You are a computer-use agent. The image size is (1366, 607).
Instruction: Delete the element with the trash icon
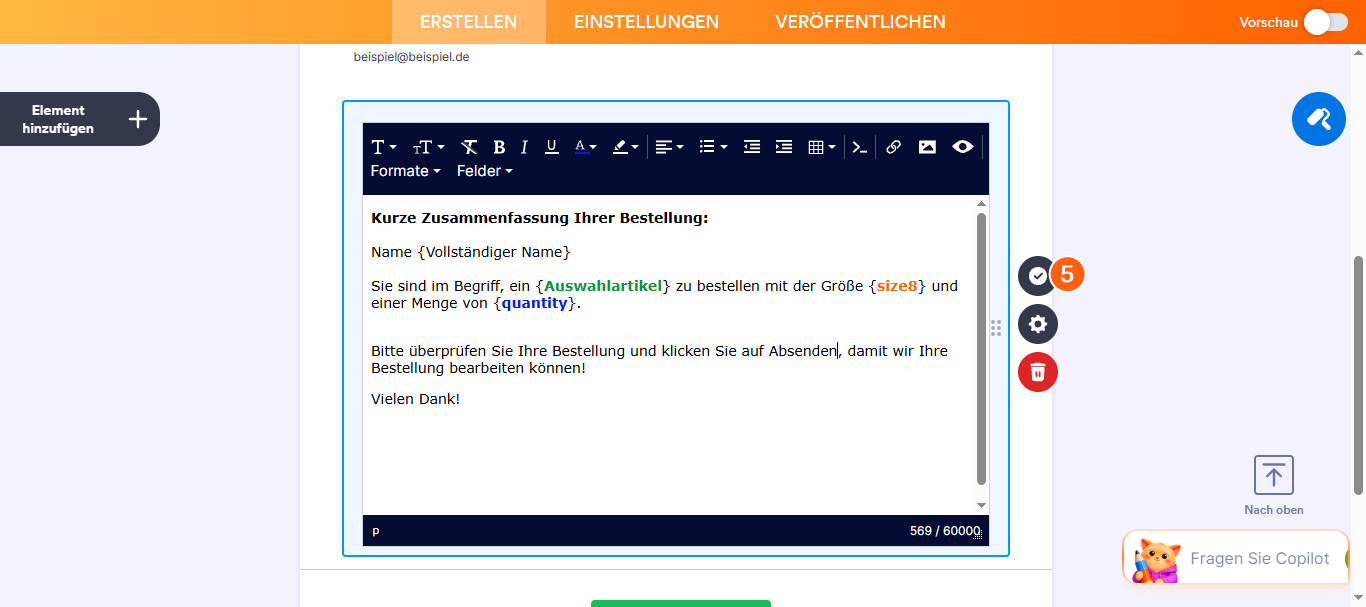click(x=1038, y=372)
